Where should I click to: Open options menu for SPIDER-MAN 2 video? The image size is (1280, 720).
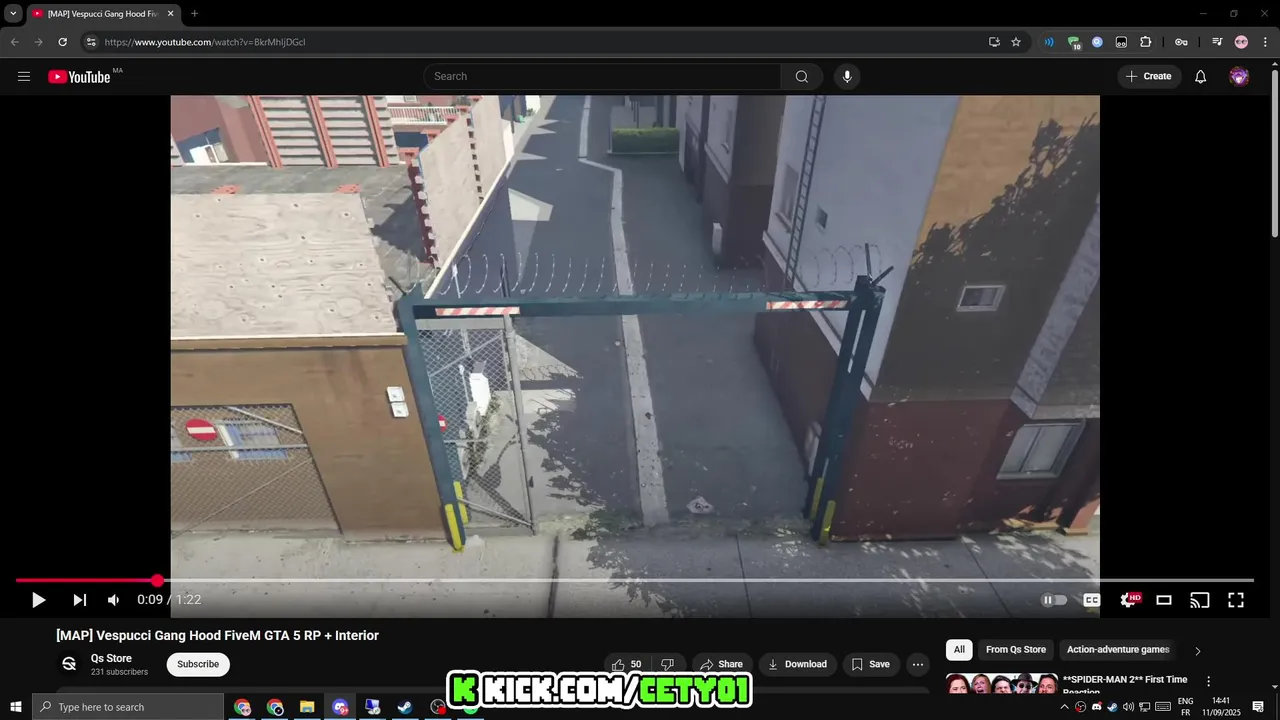pos(1208,681)
